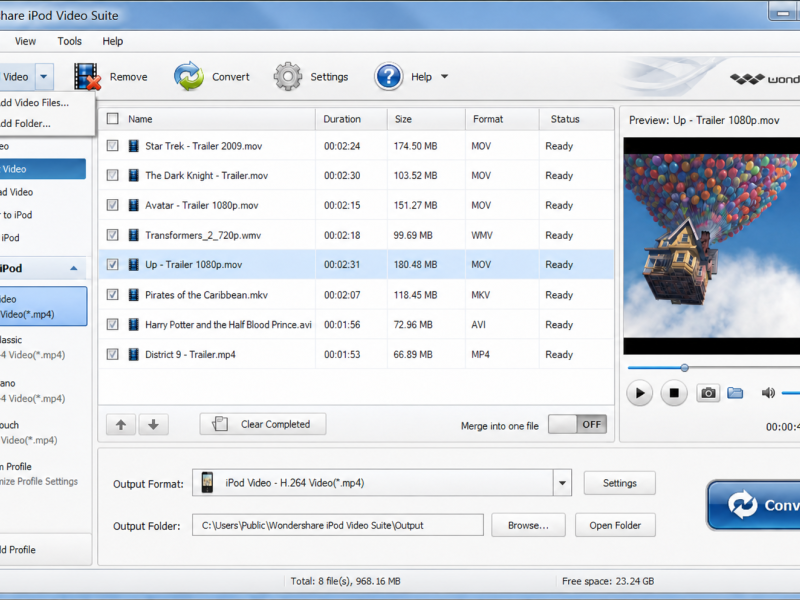This screenshot has width=800, height=600.
Task: Click Open Folder button
Action: click(615, 526)
